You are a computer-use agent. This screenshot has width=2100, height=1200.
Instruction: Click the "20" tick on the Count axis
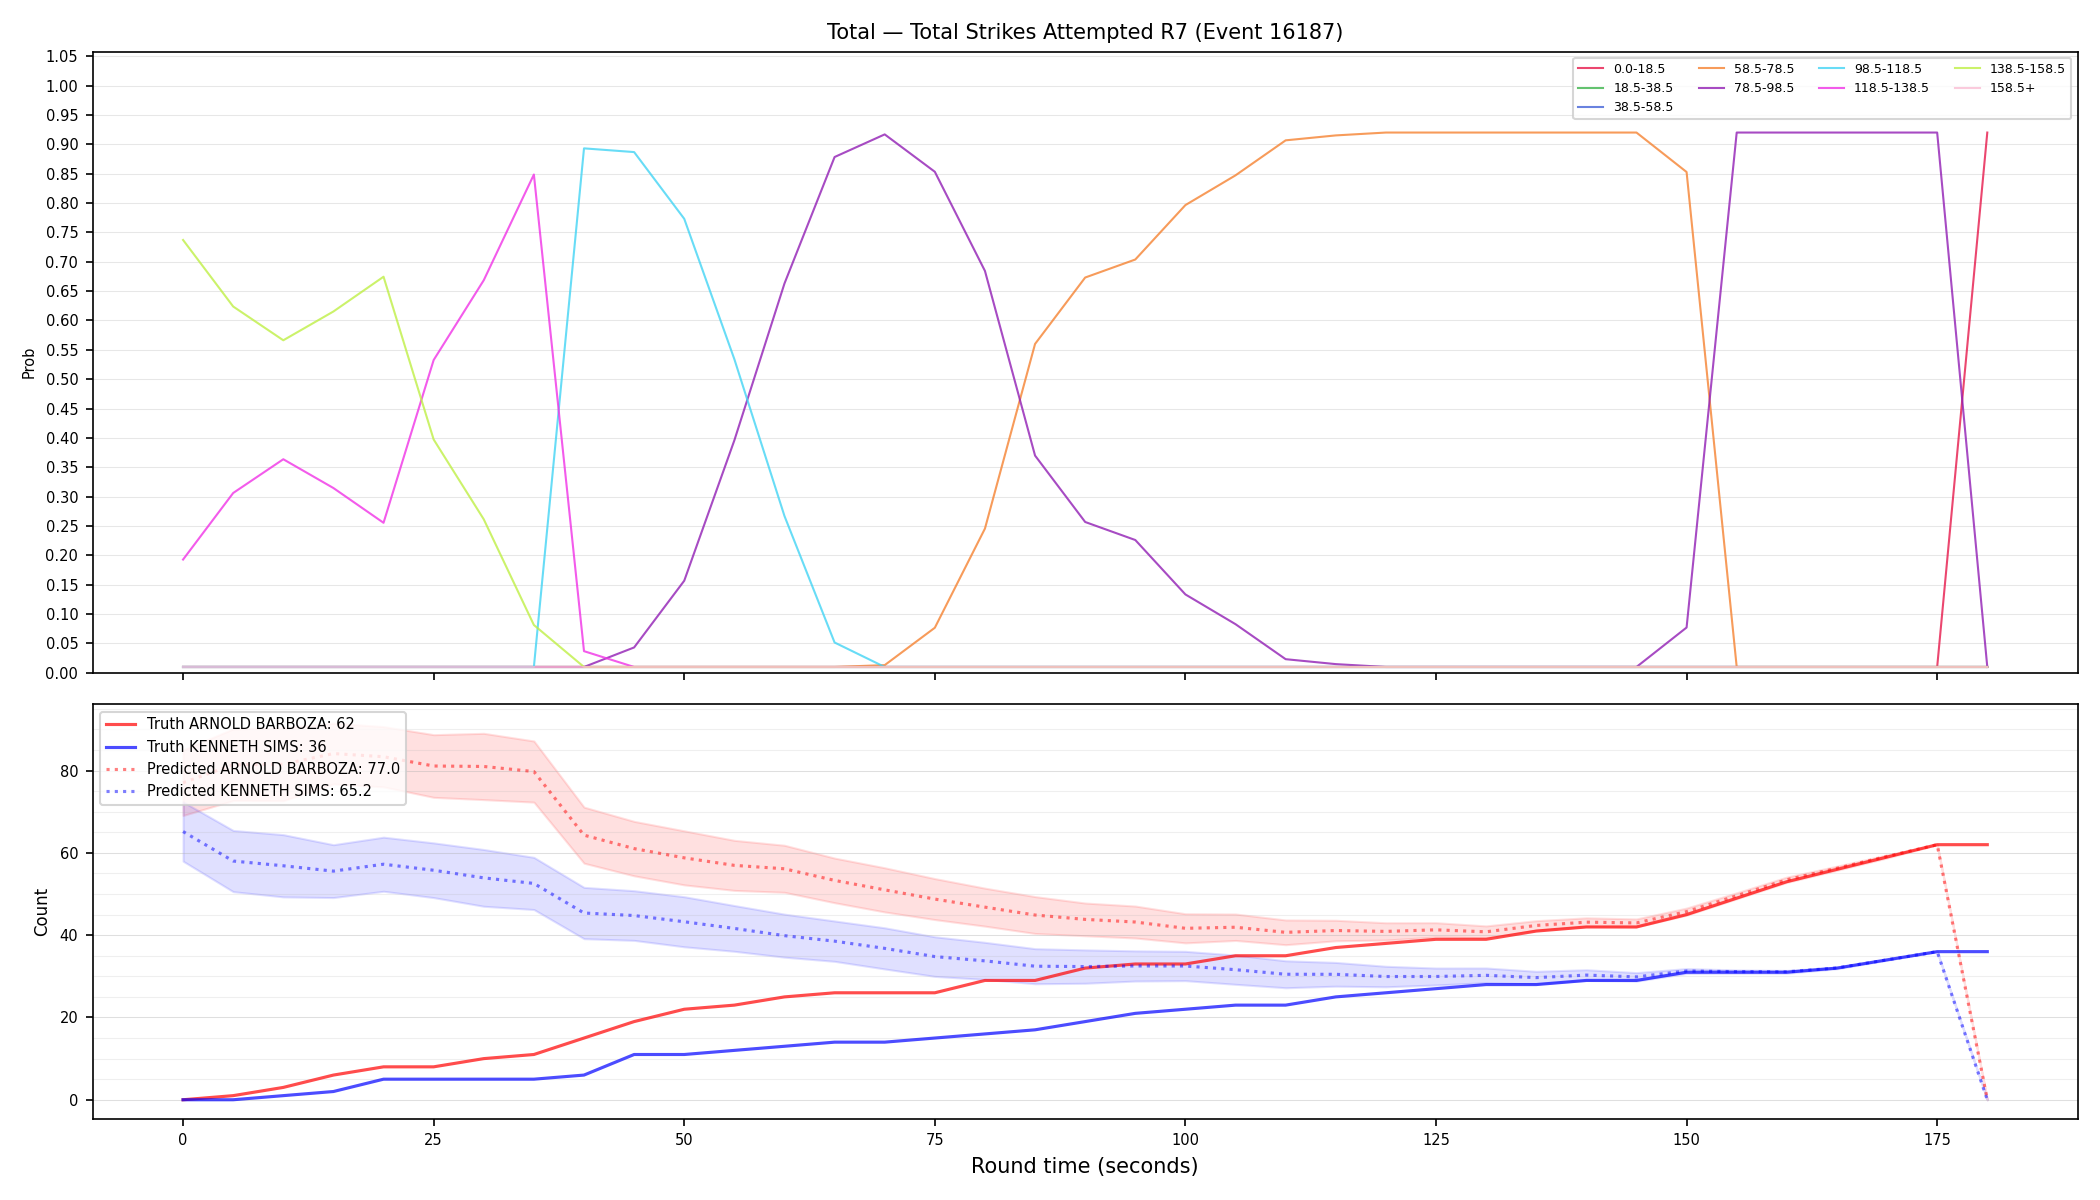70,1018
